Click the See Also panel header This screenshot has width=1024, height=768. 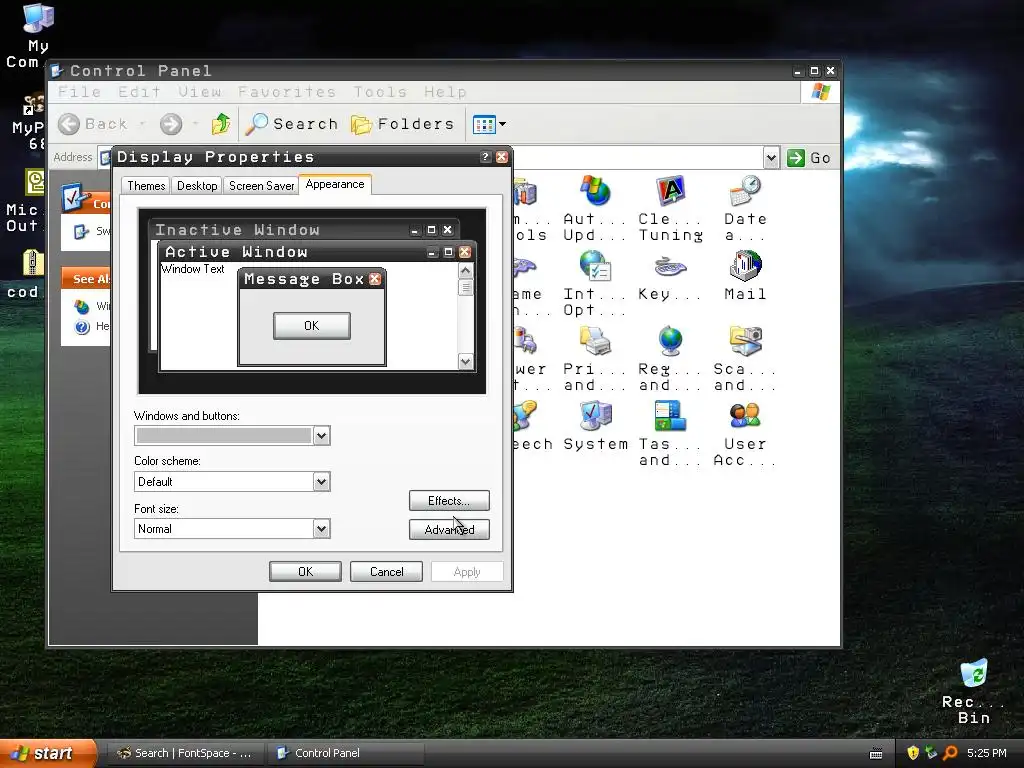point(86,278)
